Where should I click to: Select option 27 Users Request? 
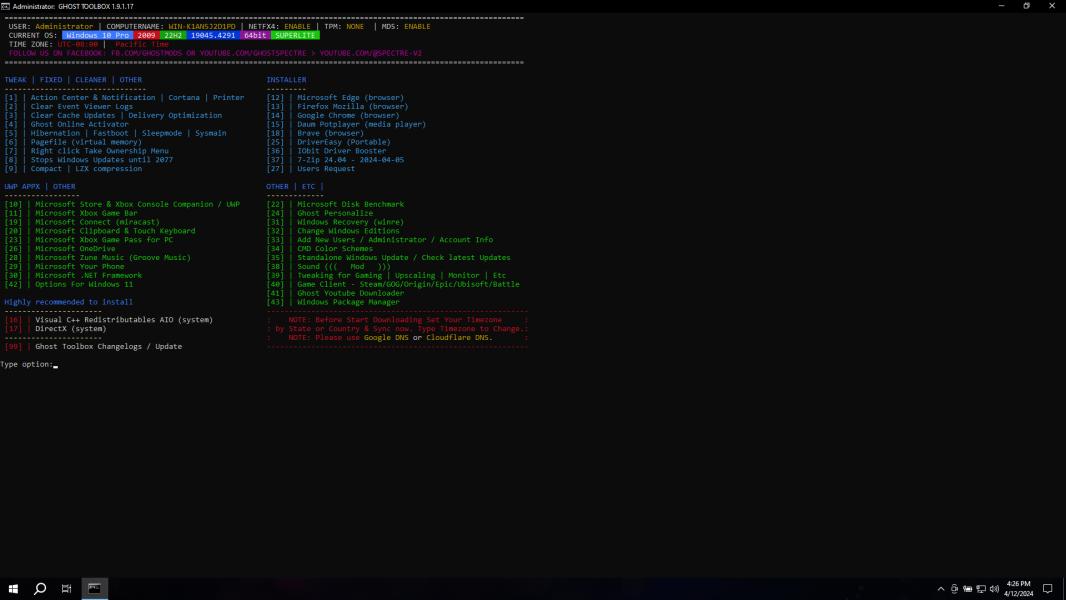[311, 169]
